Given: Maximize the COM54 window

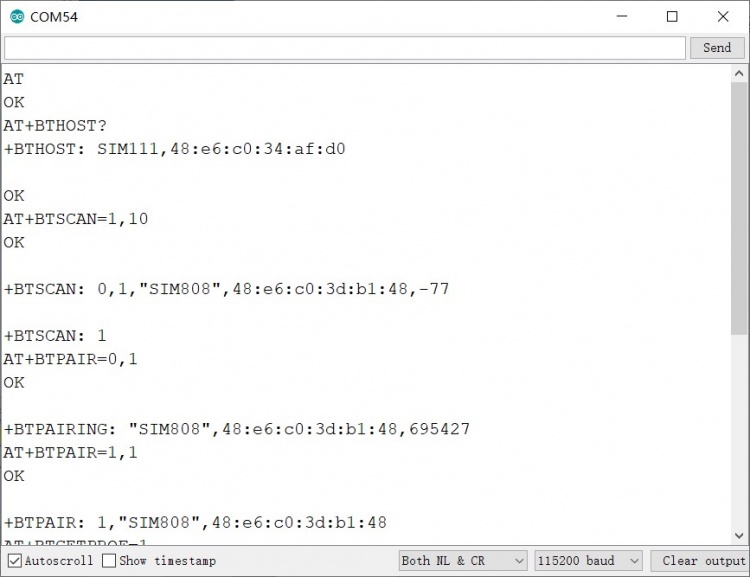Looking at the screenshot, I should pos(672,17).
